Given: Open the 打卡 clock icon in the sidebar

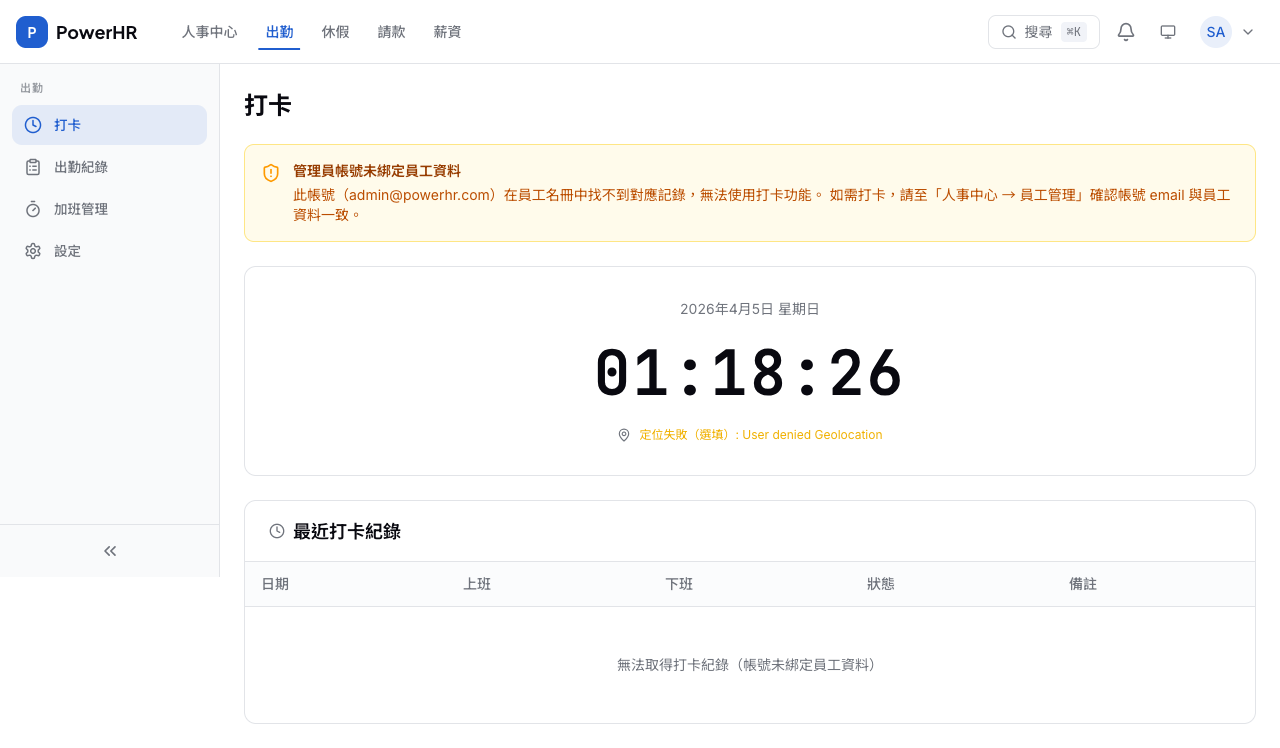Looking at the screenshot, I should pyautogui.click(x=33, y=124).
